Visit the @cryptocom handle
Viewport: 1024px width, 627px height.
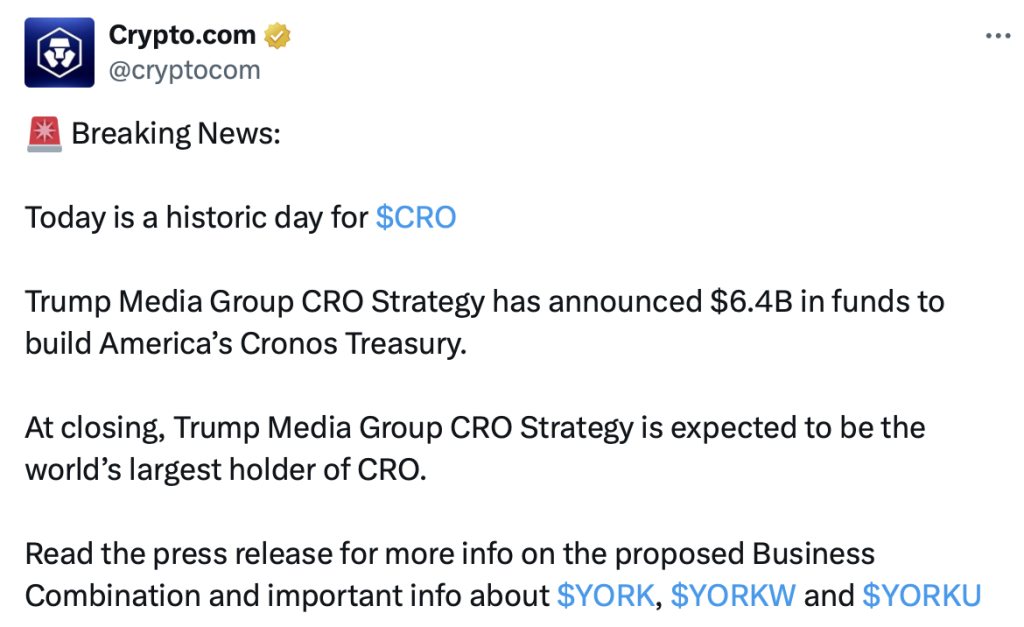184,71
